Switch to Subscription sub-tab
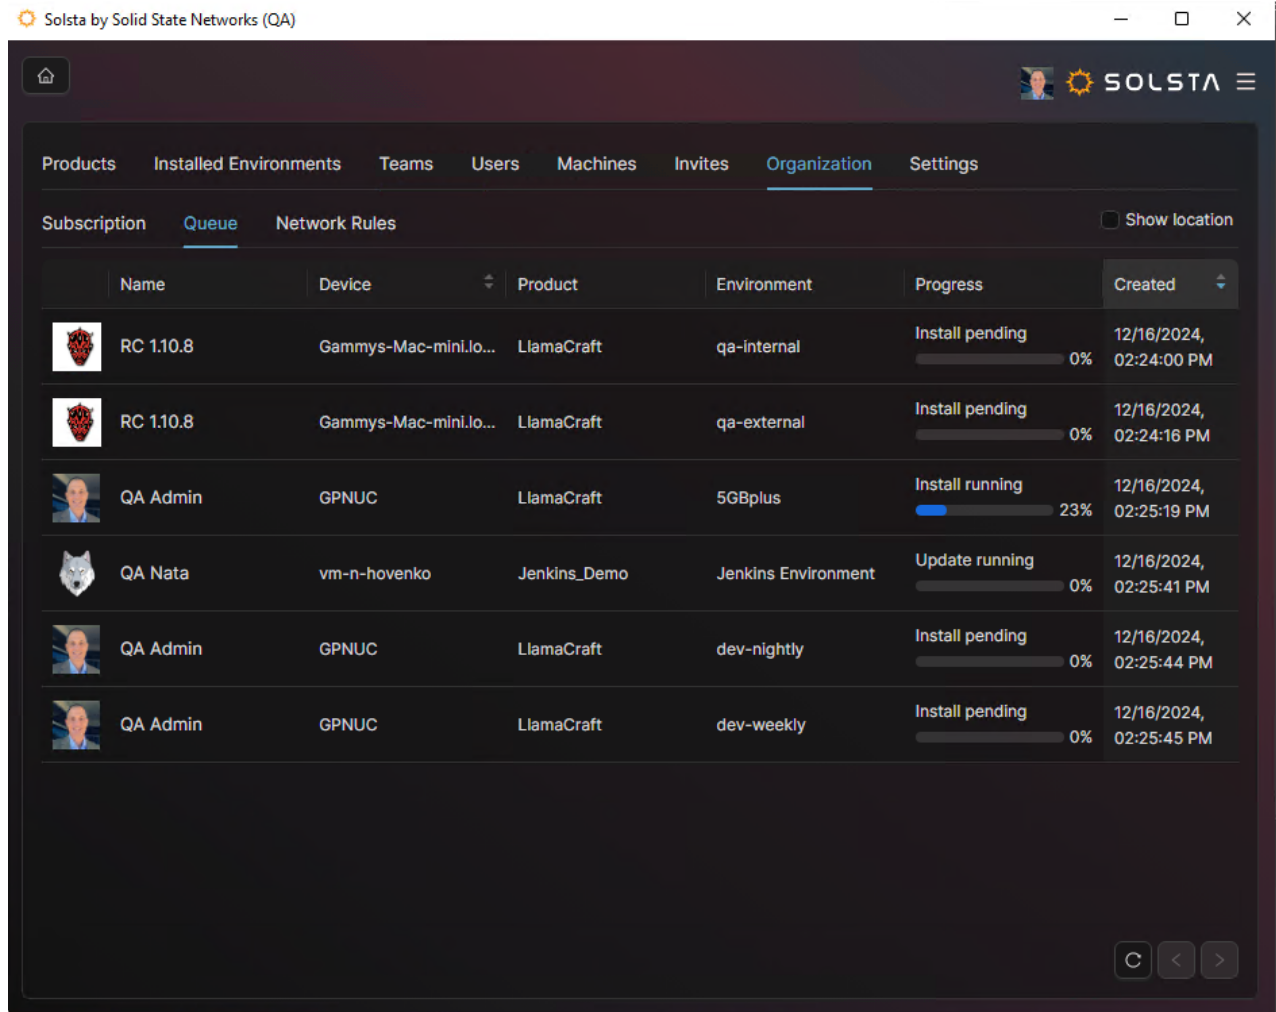 pos(94,223)
